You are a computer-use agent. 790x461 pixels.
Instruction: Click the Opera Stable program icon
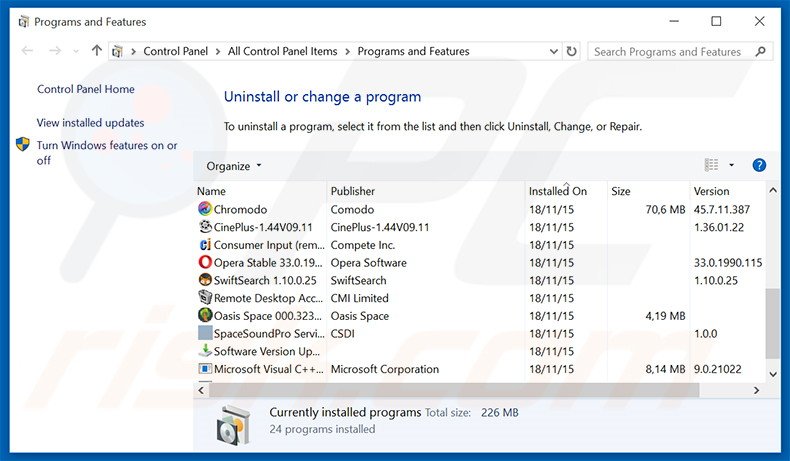pos(205,262)
